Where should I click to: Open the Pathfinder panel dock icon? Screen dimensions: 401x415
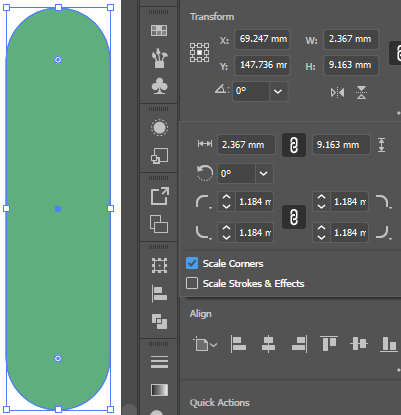click(x=159, y=321)
